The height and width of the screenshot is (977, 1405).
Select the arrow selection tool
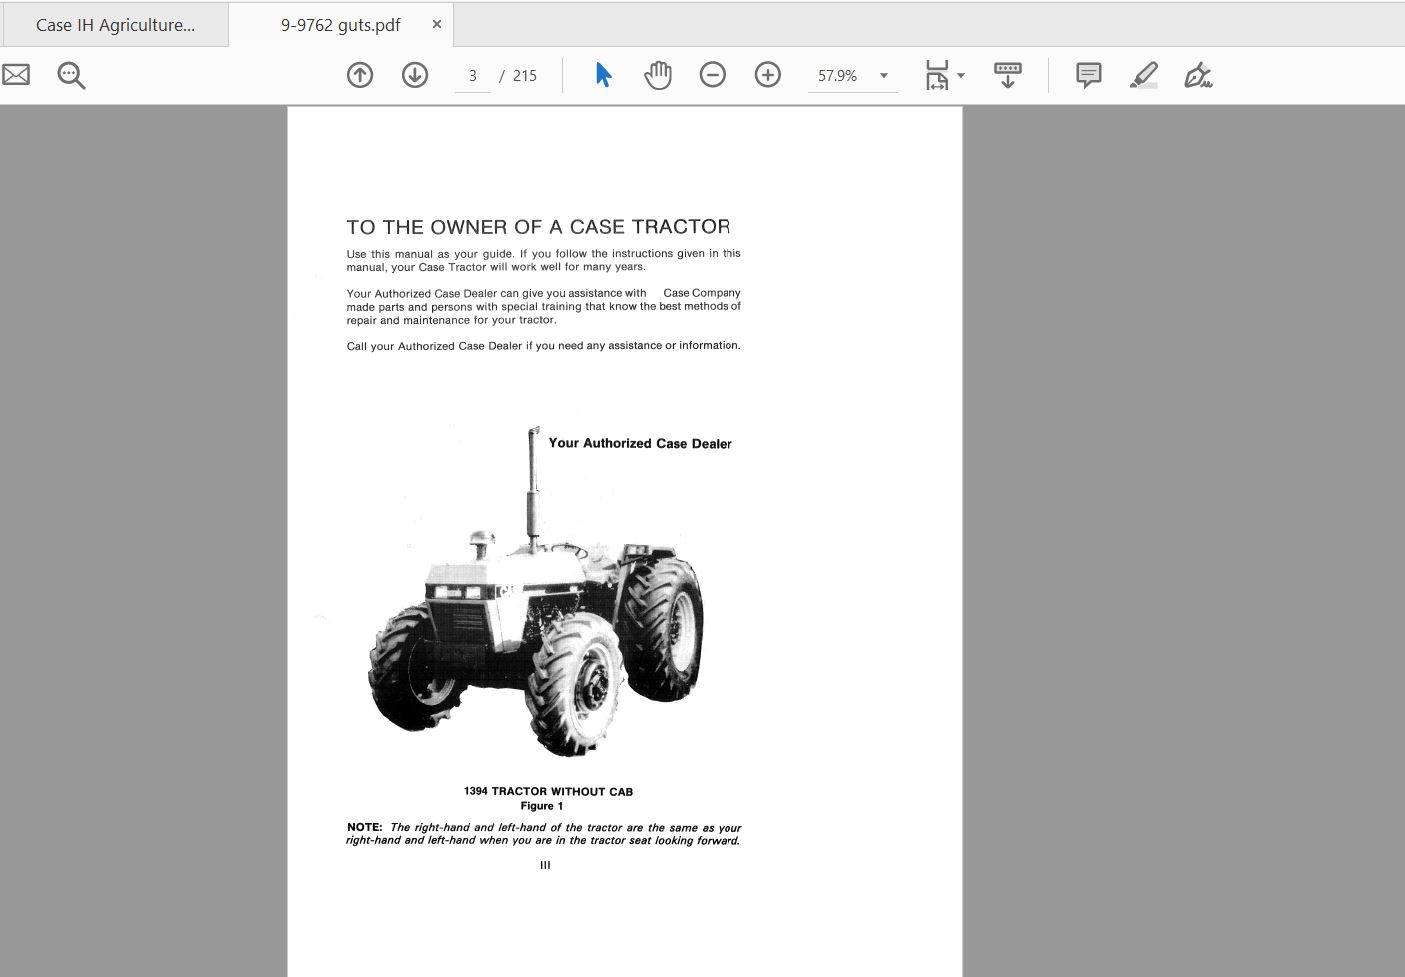[603, 75]
